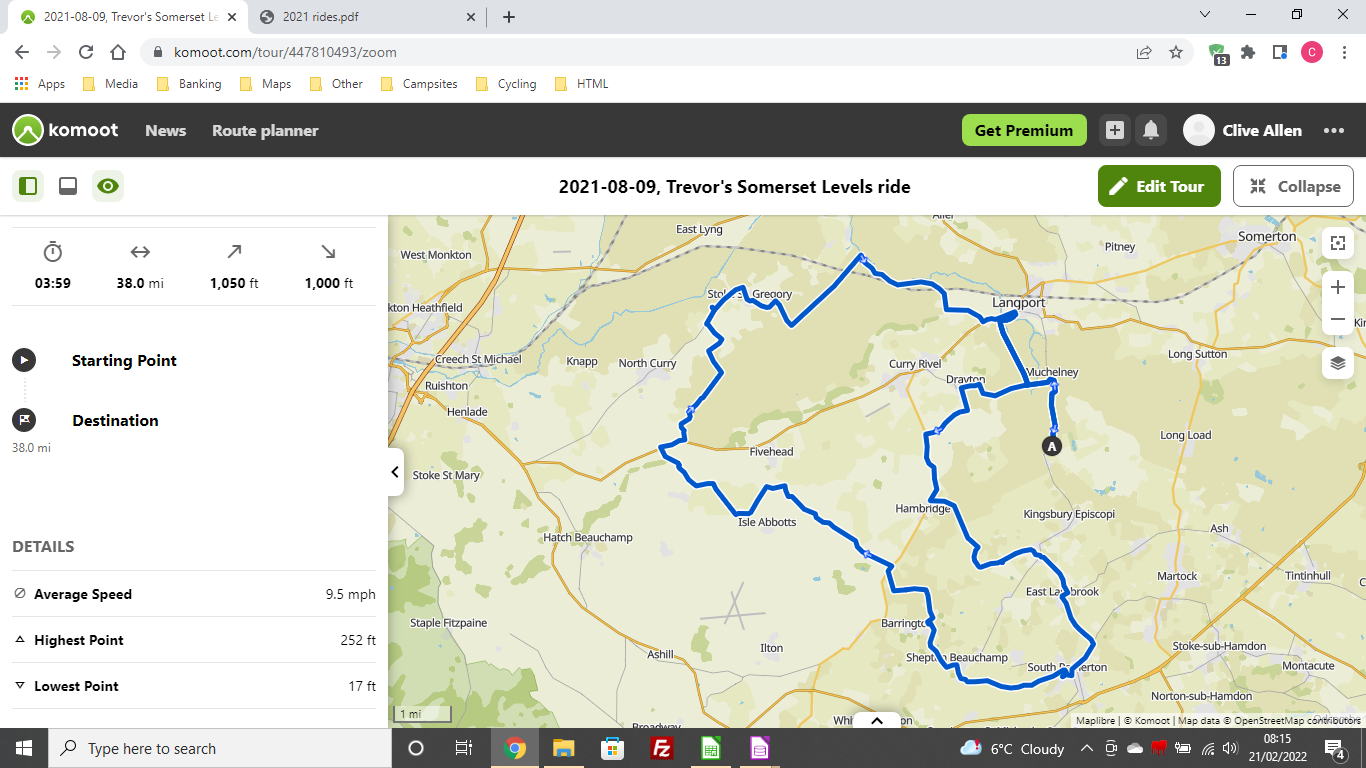The image size is (1366, 768).
Task: Click the Get Premium button
Action: pyautogui.click(x=1024, y=130)
